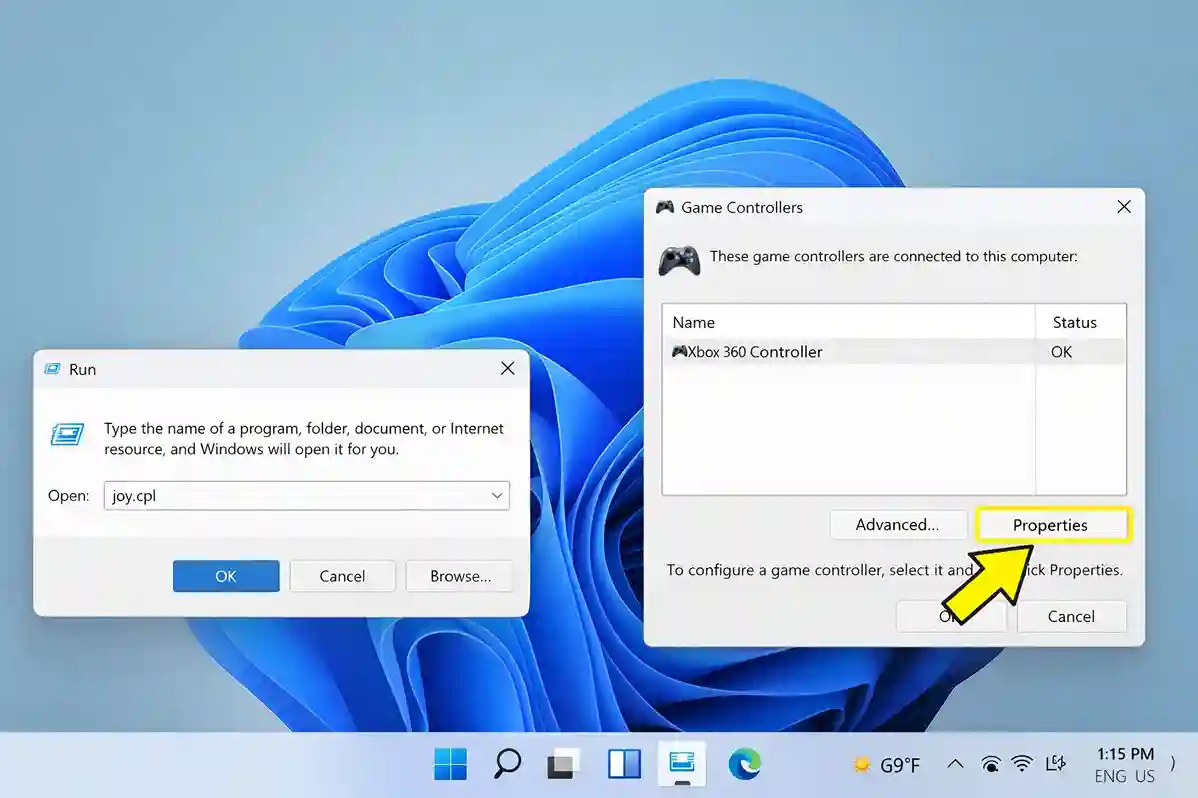Show hidden system tray icons chevron
Image resolution: width=1198 pixels, height=798 pixels.
(955, 765)
